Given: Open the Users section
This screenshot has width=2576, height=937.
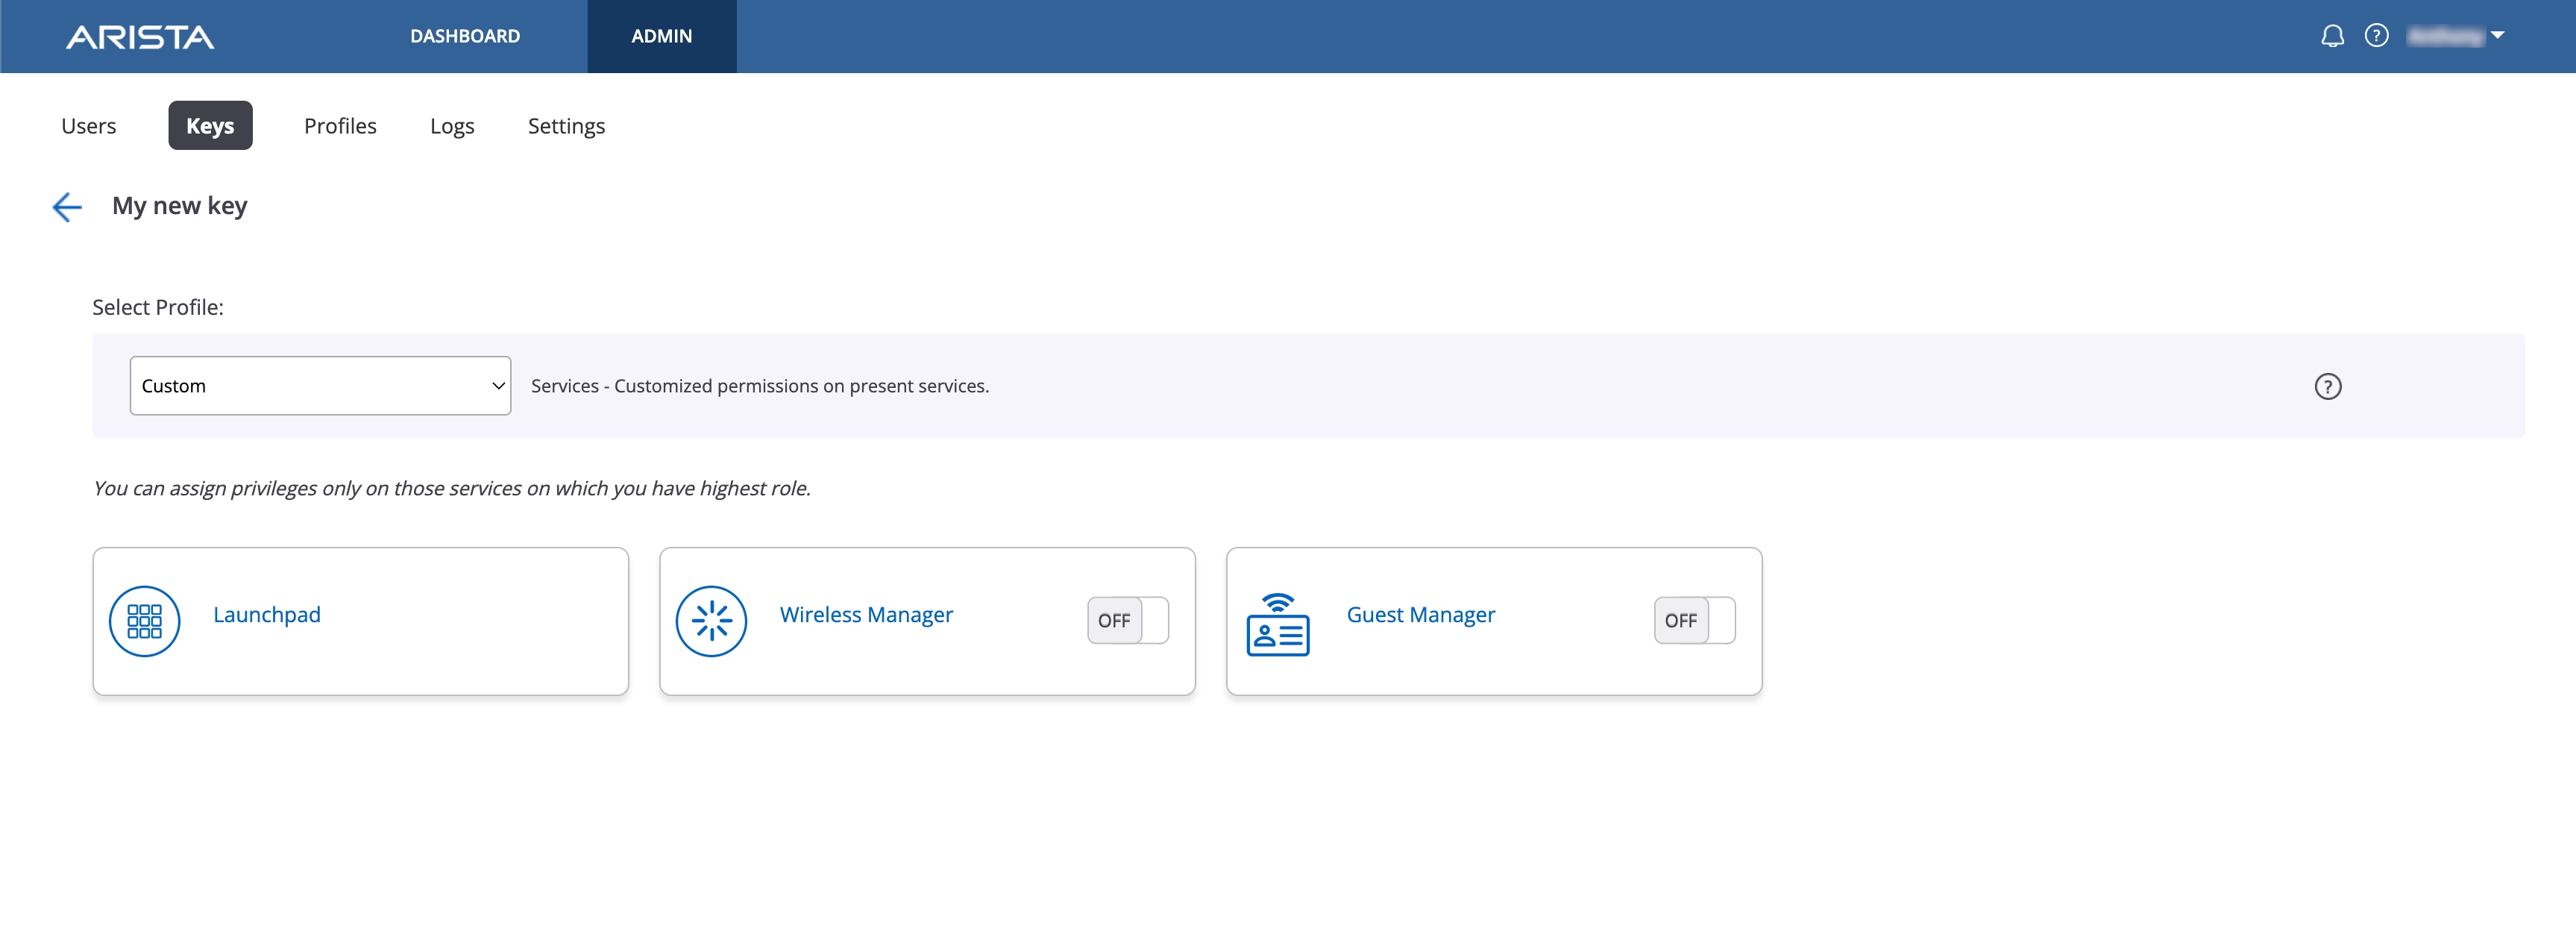Looking at the screenshot, I should click(x=89, y=126).
